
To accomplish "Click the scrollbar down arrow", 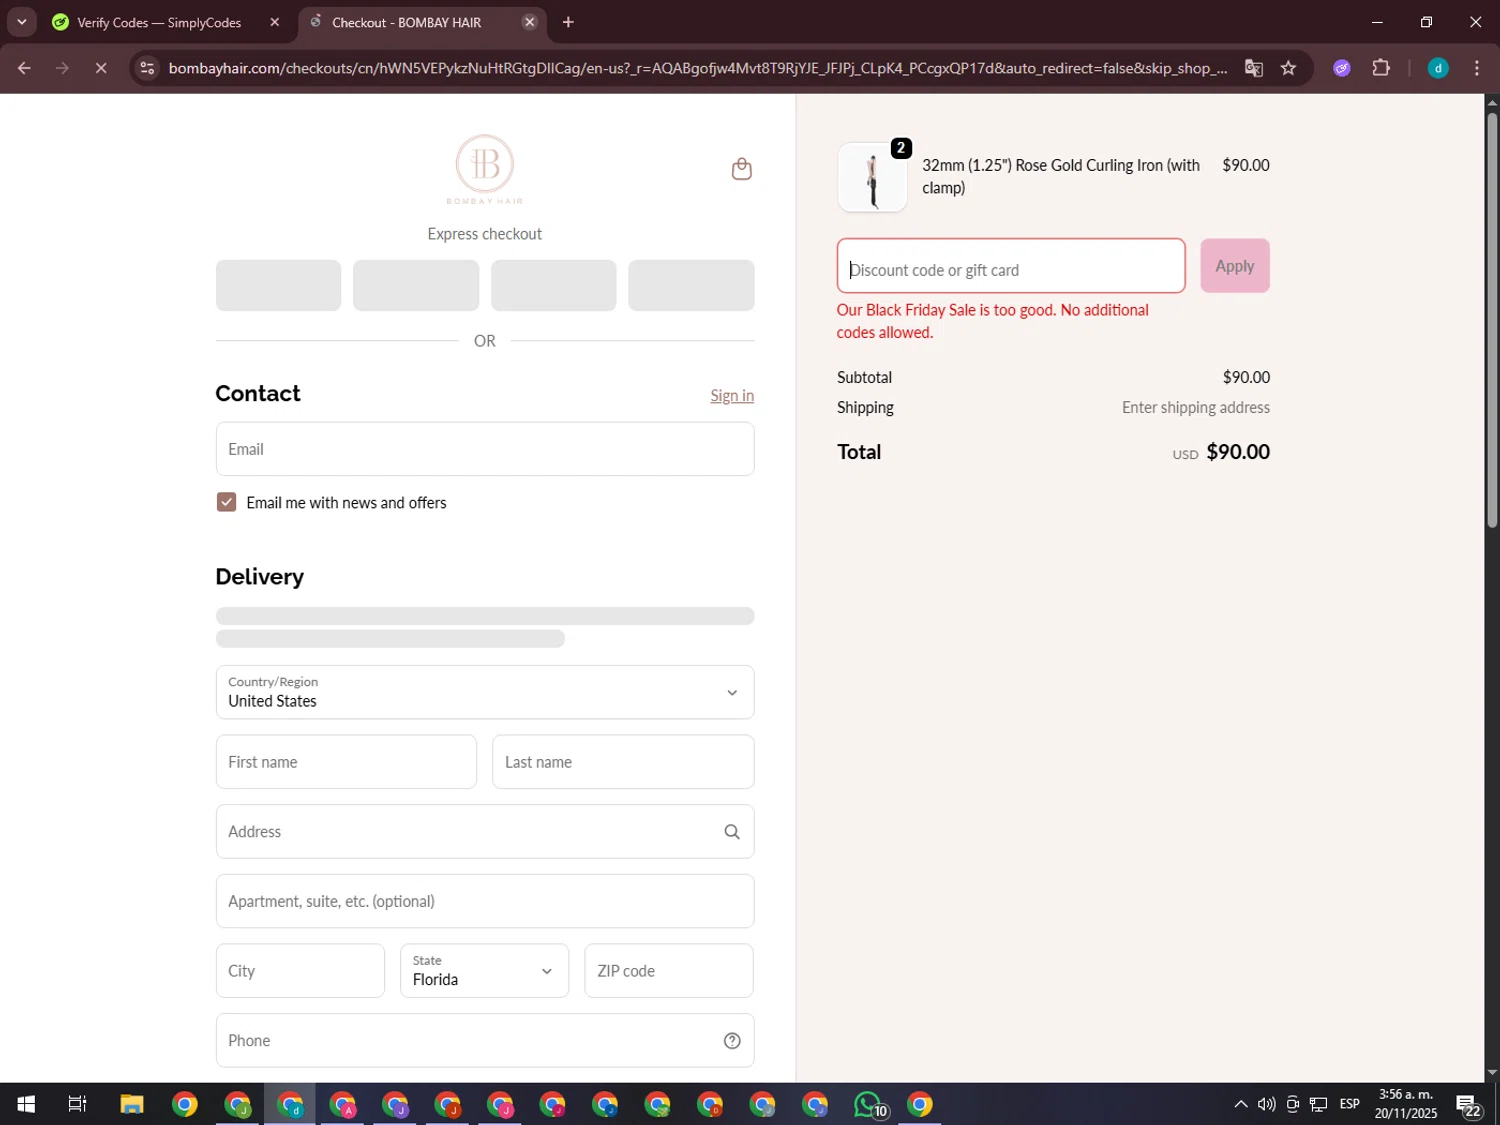I will click(x=1492, y=1073).
